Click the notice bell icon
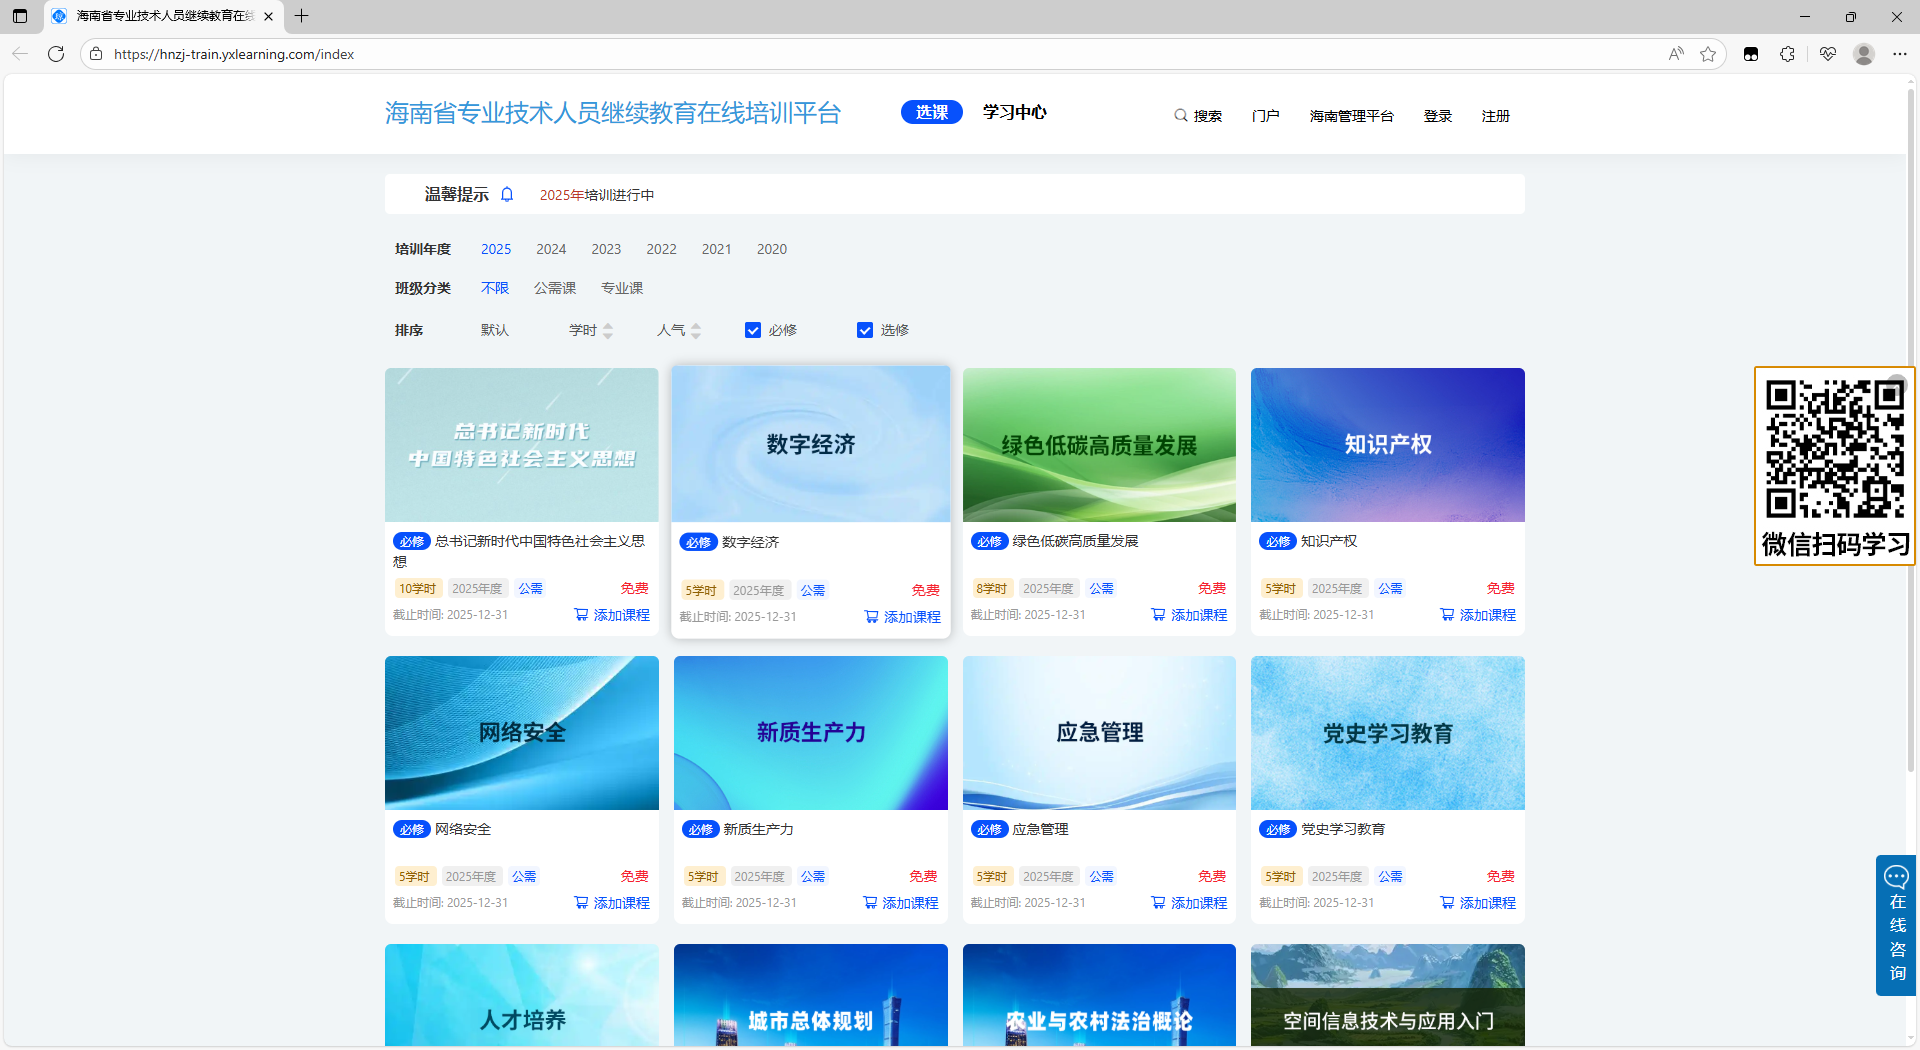This screenshot has height=1050, width=1920. click(507, 194)
